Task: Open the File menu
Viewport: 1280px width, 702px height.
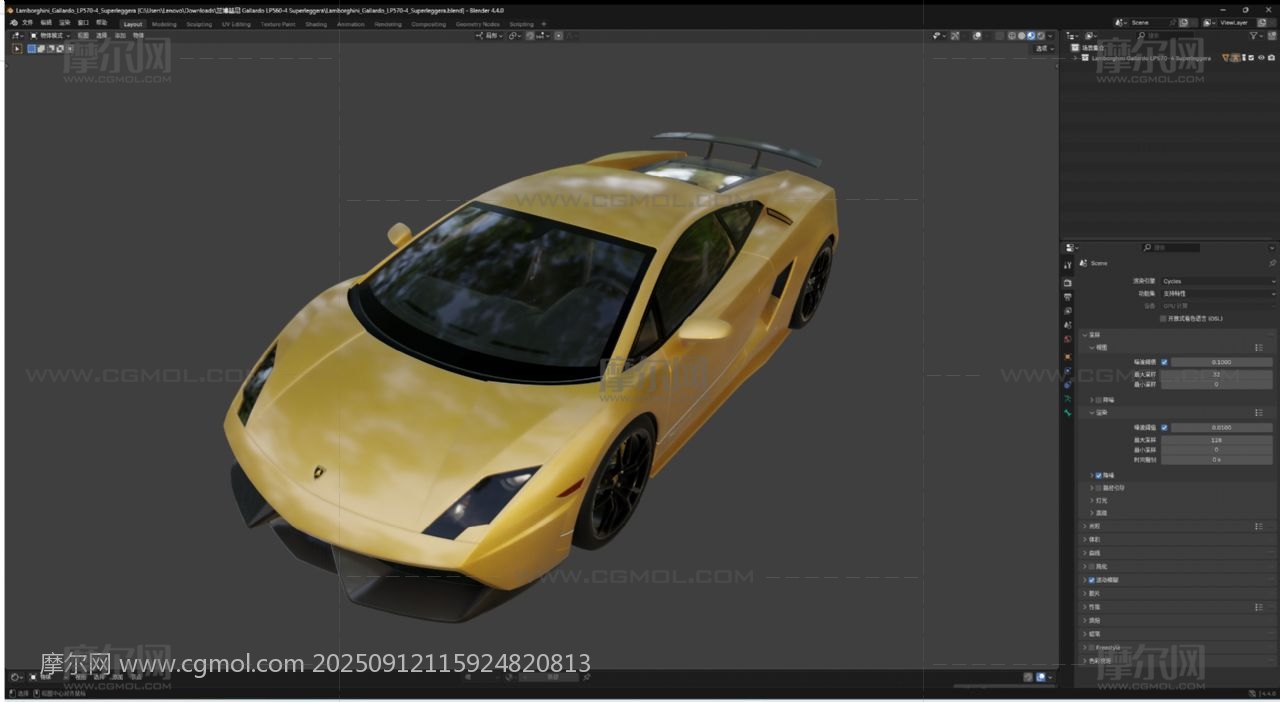Action: (x=28, y=23)
